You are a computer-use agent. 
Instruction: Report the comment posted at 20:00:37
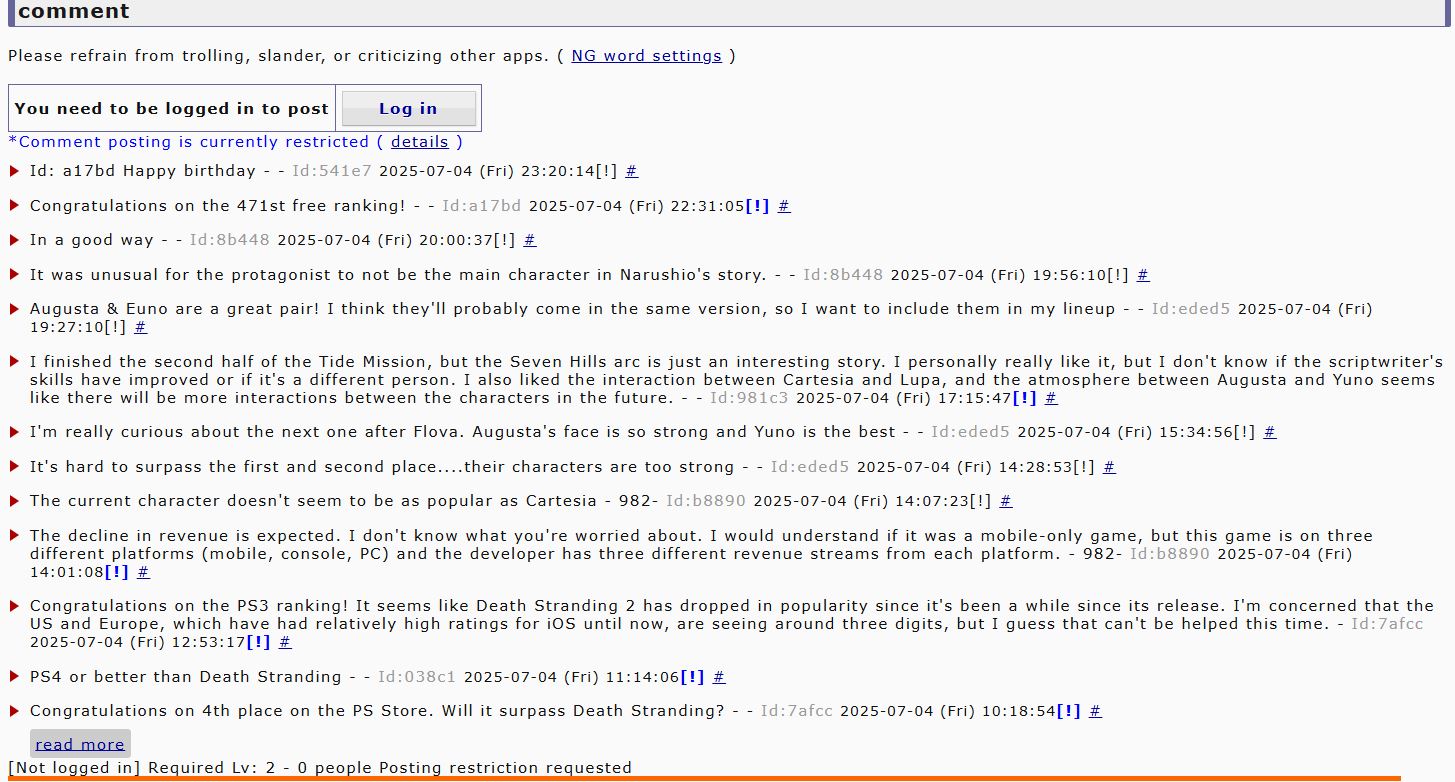click(x=504, y=240)
